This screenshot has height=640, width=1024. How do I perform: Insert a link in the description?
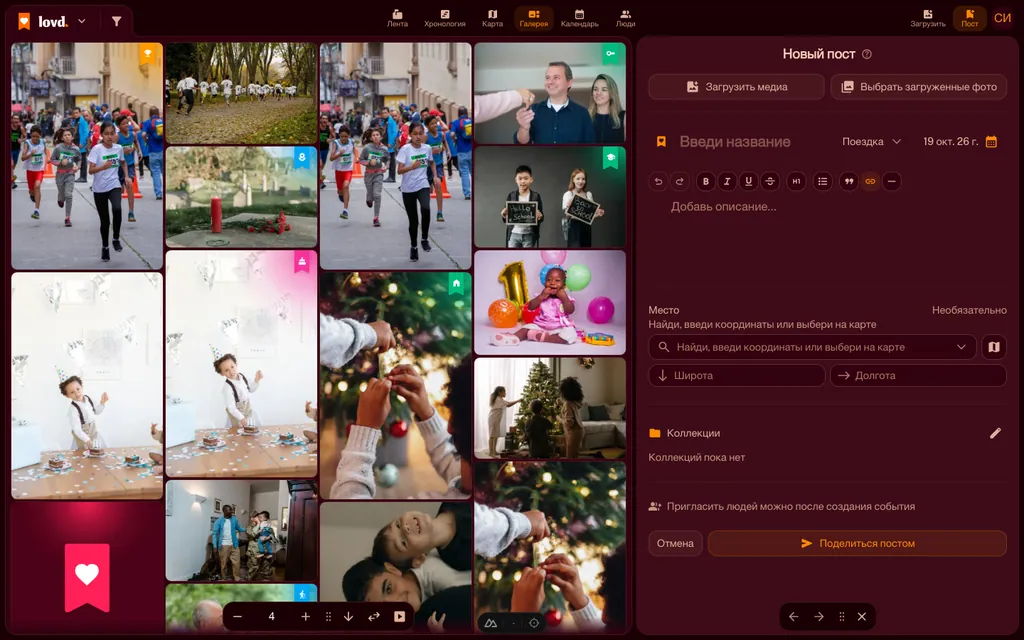(x=870, y=182)
